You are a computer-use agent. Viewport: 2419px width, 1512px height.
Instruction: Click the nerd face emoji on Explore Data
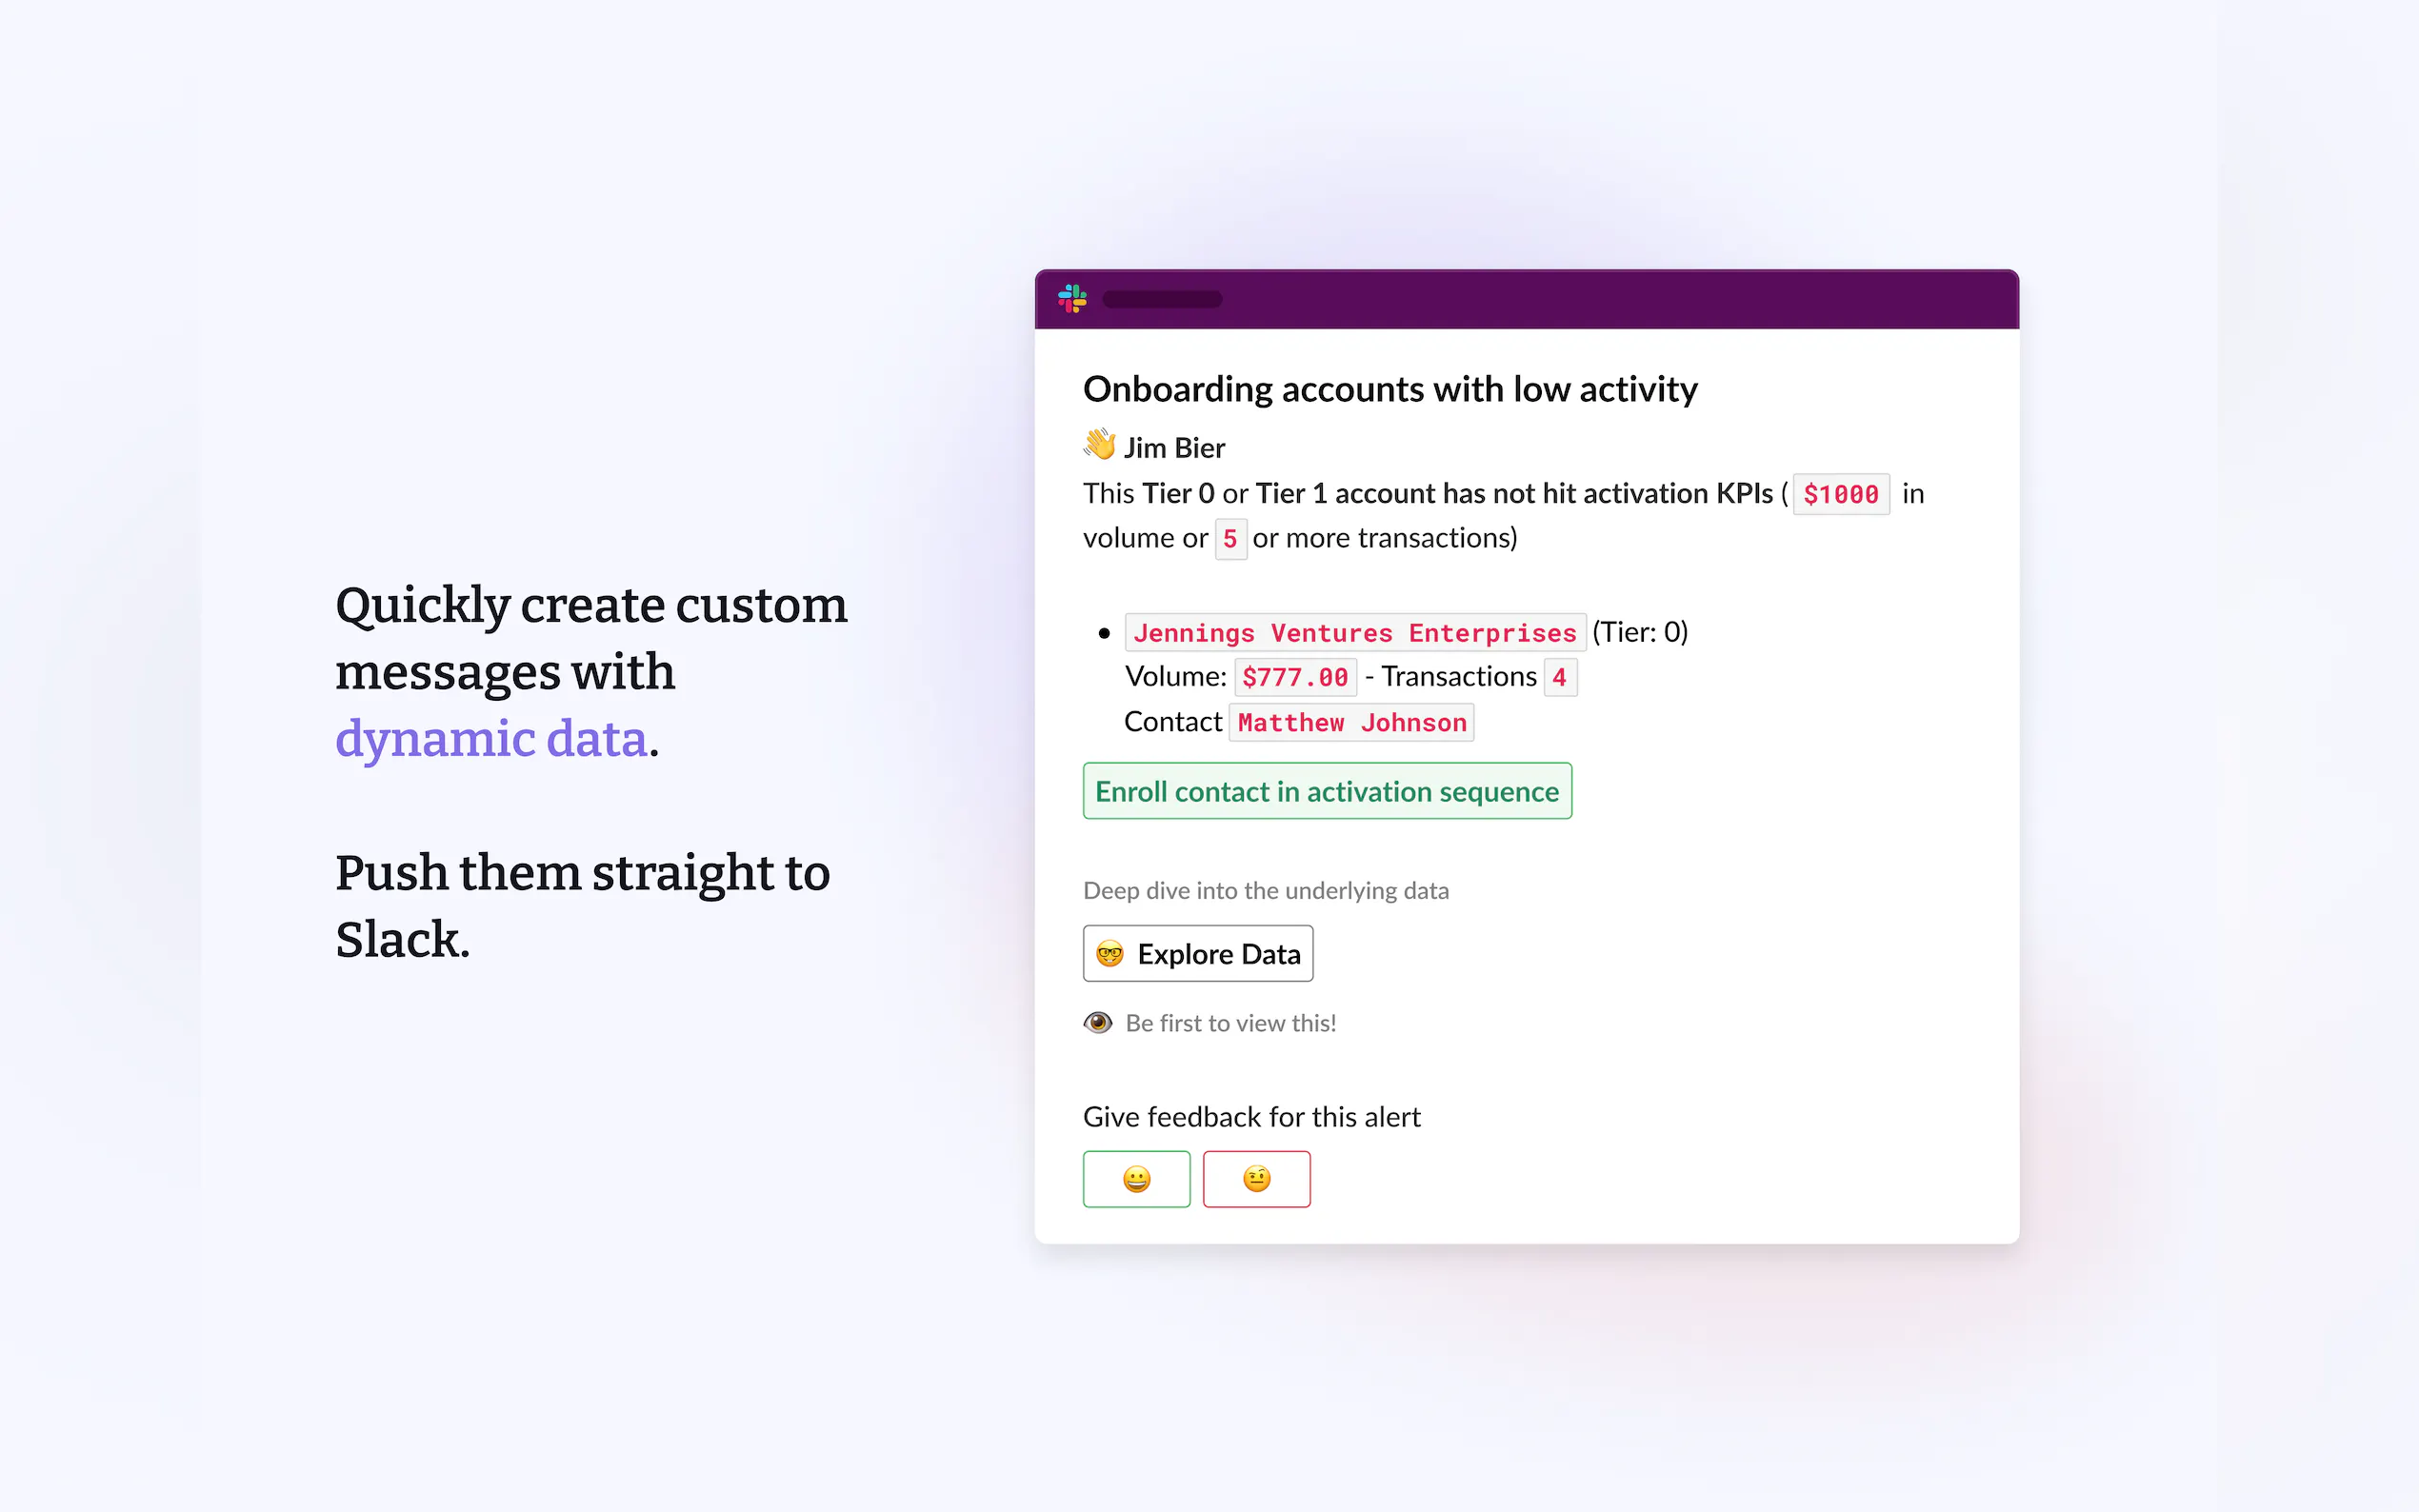[x=1110, y=954]
